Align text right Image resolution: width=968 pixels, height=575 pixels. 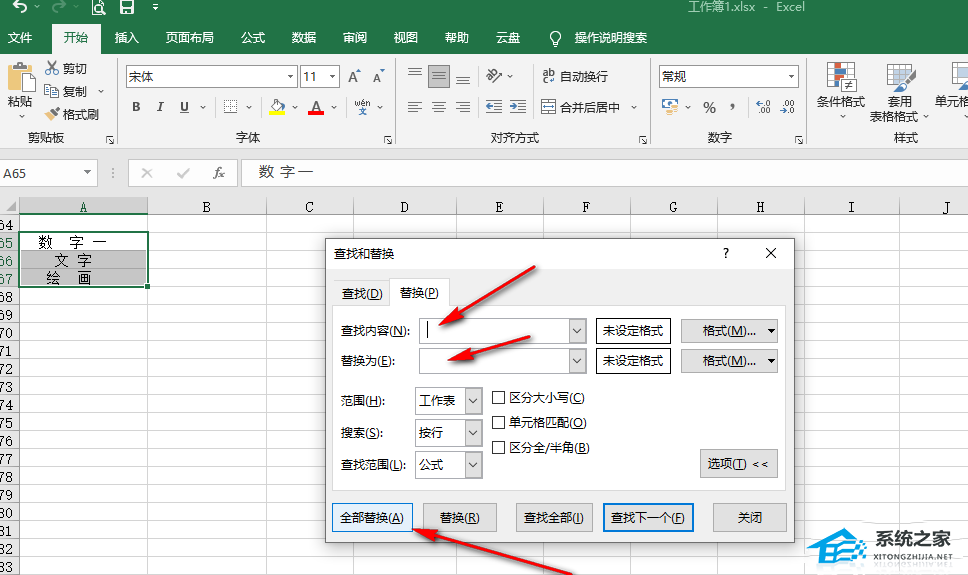pos(463,107)
